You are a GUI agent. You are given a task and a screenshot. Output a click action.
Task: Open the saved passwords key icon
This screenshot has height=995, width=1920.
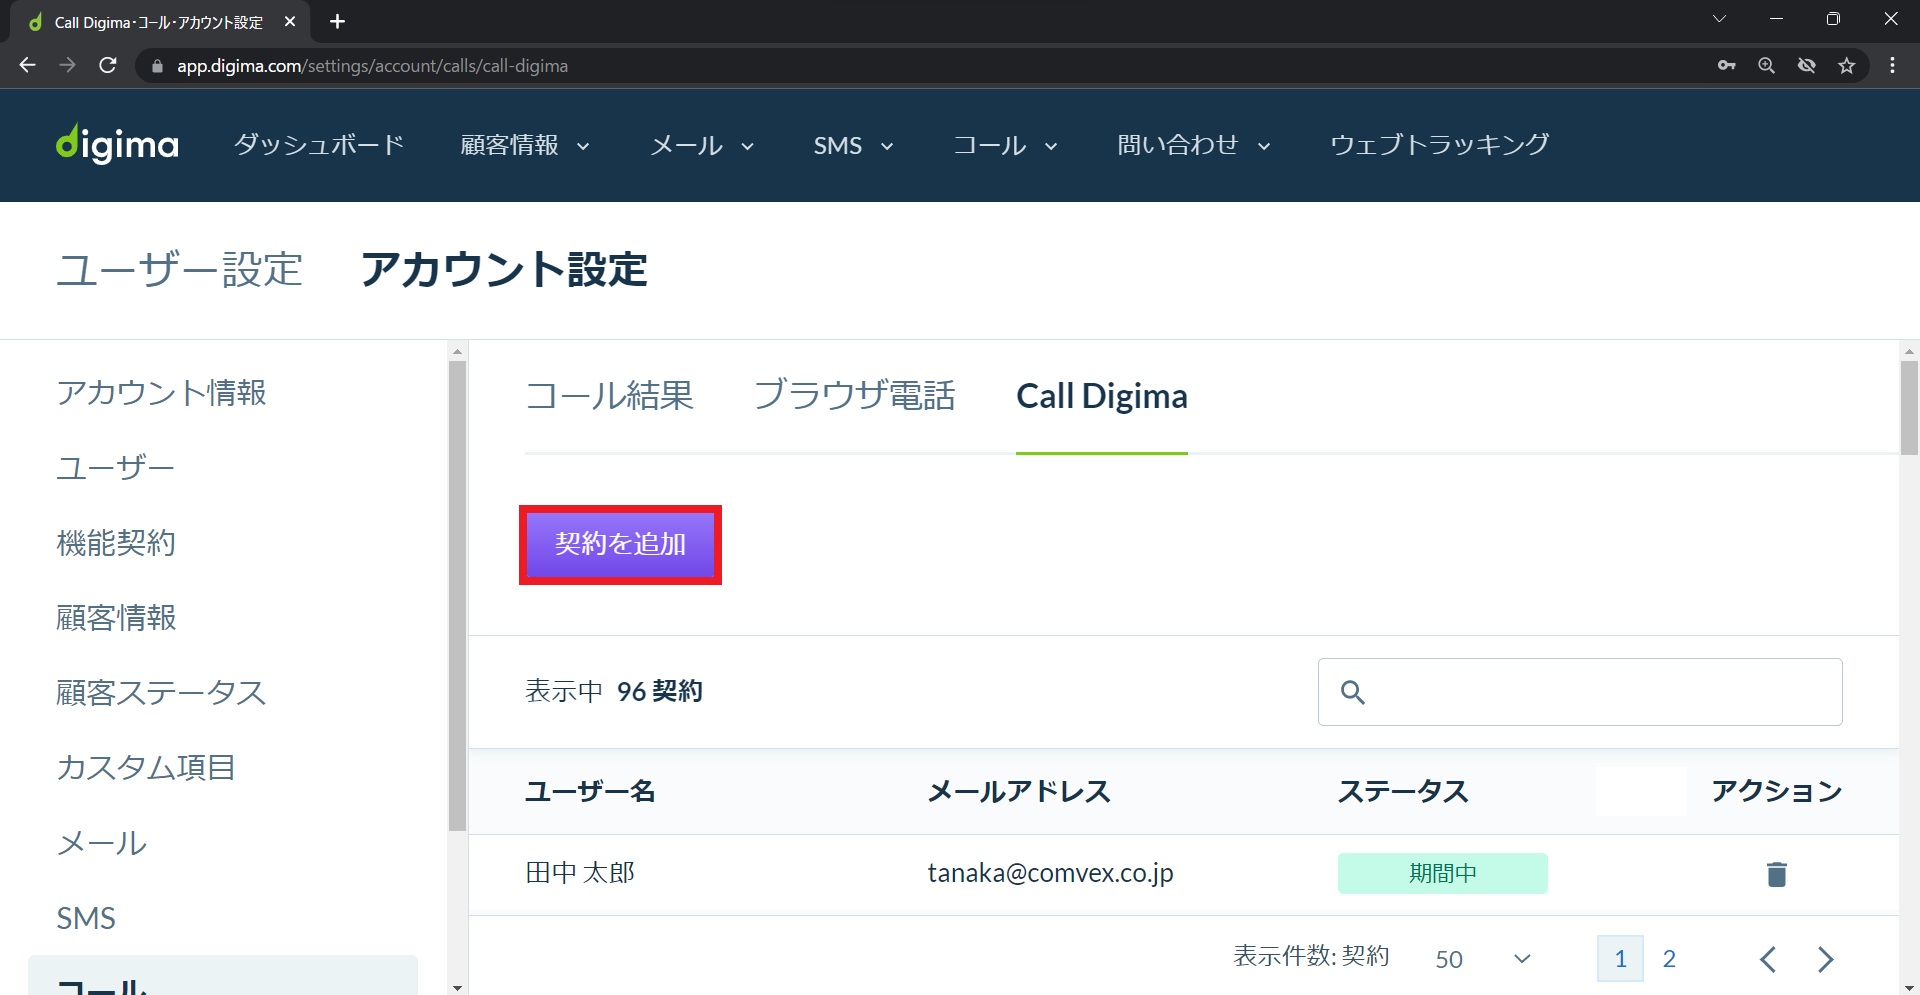pyautogui.click(x=1727, y=65)
